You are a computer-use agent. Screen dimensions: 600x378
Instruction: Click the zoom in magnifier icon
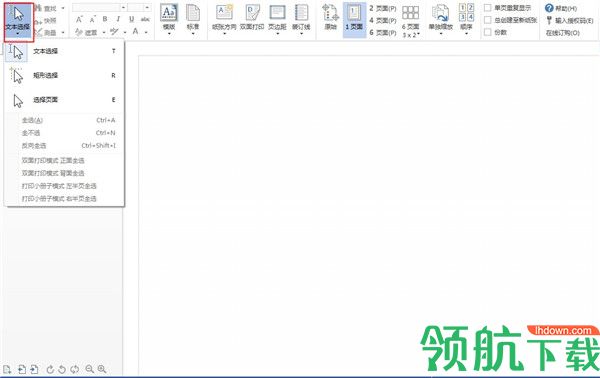pos(102,369)
